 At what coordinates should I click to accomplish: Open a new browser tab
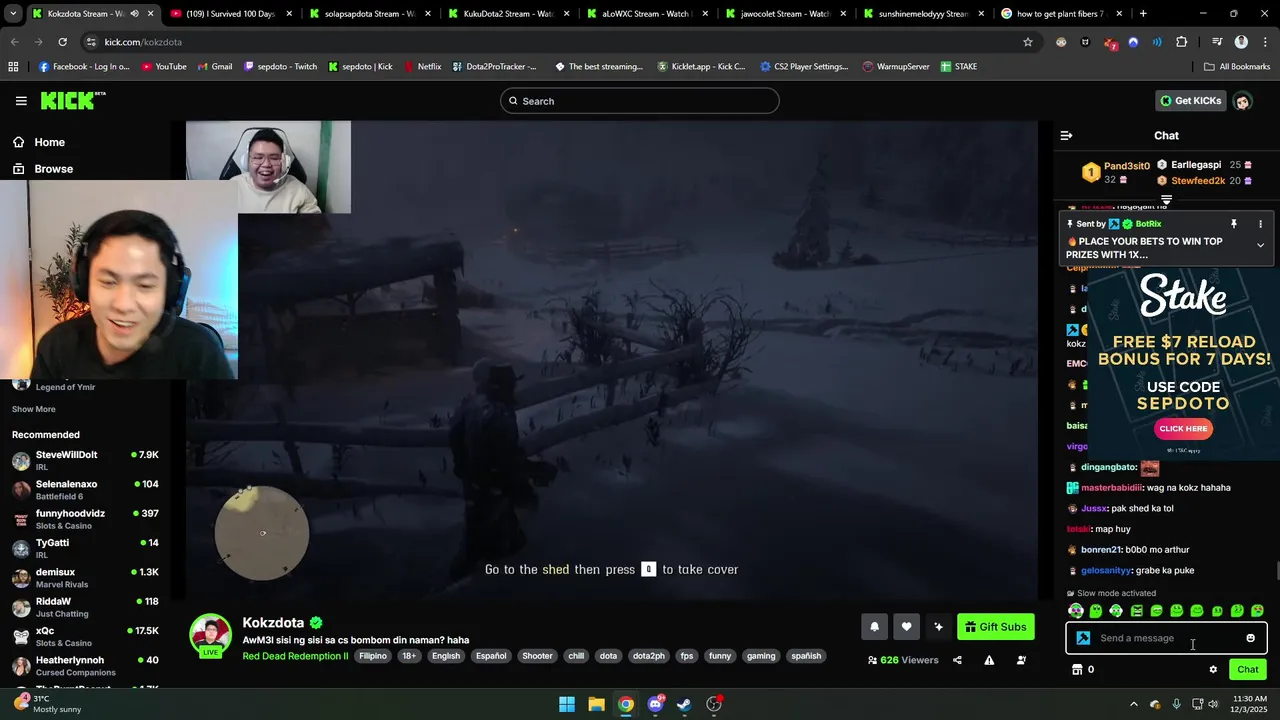pos(1143,14)
